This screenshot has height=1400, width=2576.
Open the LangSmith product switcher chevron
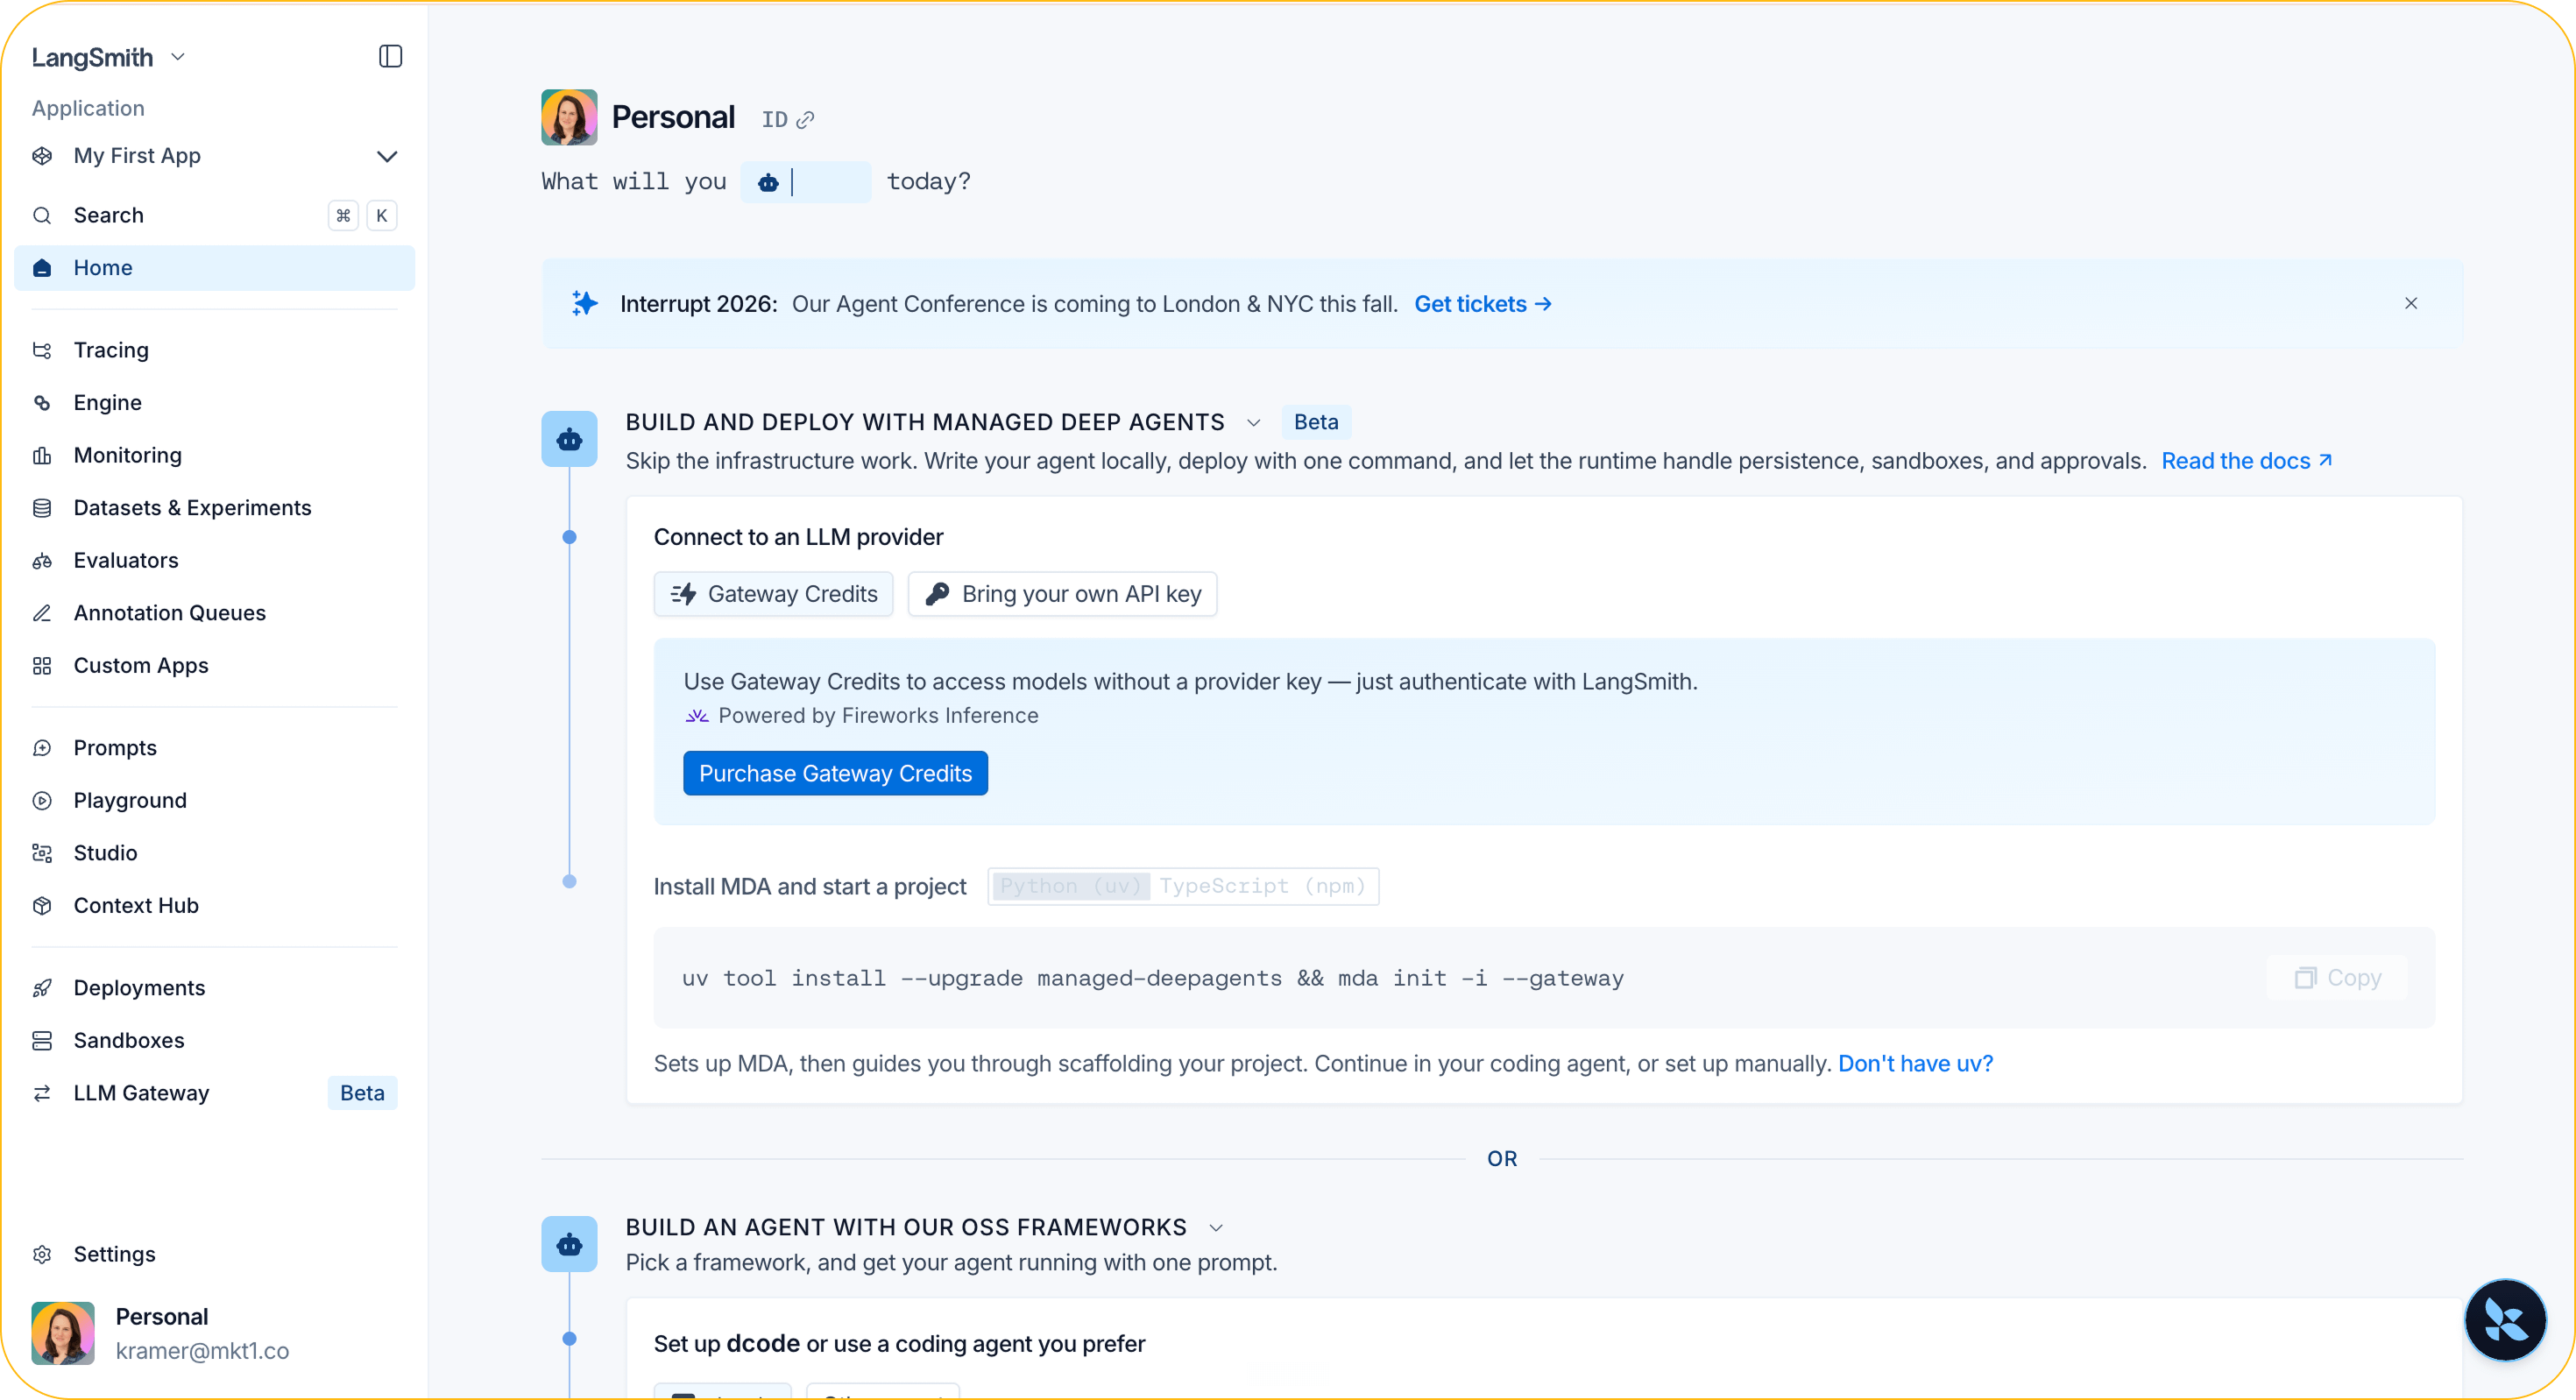point(178,57)
